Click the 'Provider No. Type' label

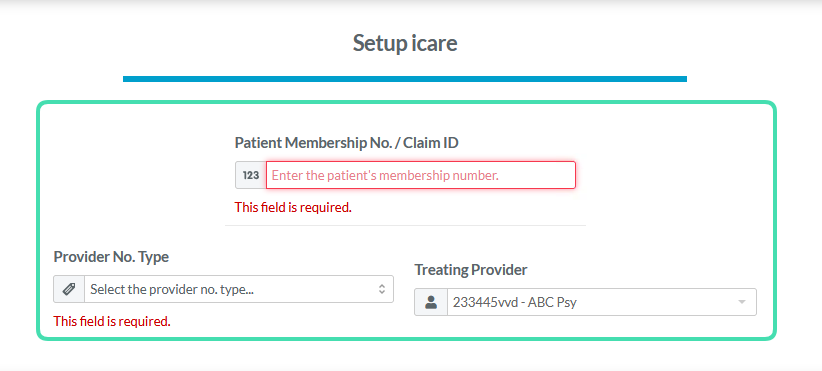pyautogui.click(x=111, y=257)
